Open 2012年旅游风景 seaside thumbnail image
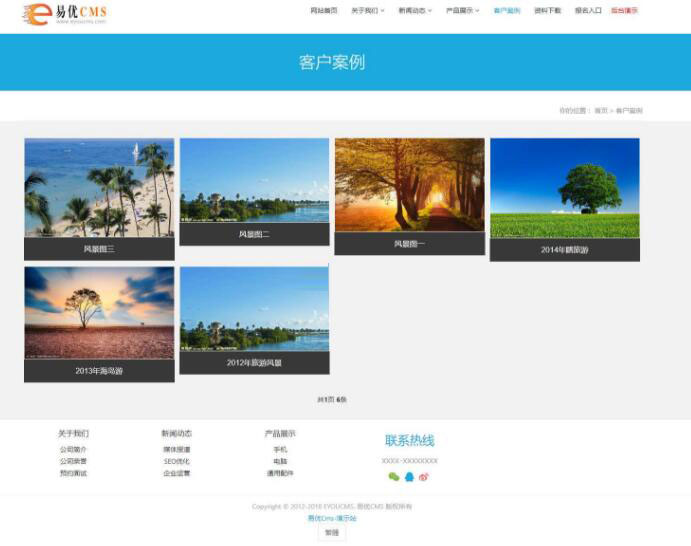691x546 pixels. (254, 309)
